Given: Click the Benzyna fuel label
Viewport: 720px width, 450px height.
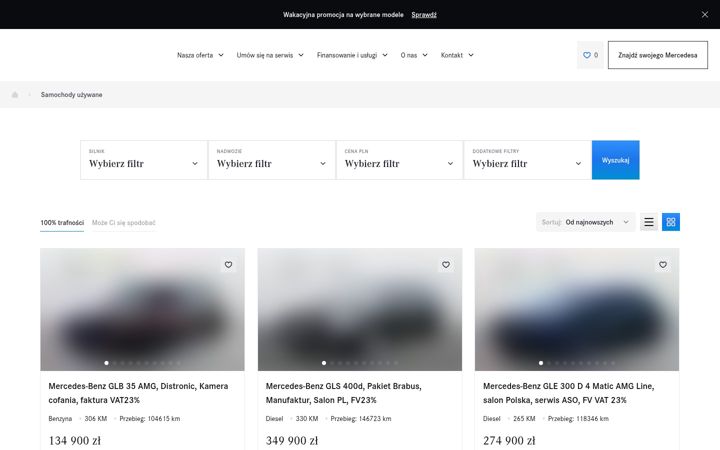Looking at the screenshot, I should 60,419.
